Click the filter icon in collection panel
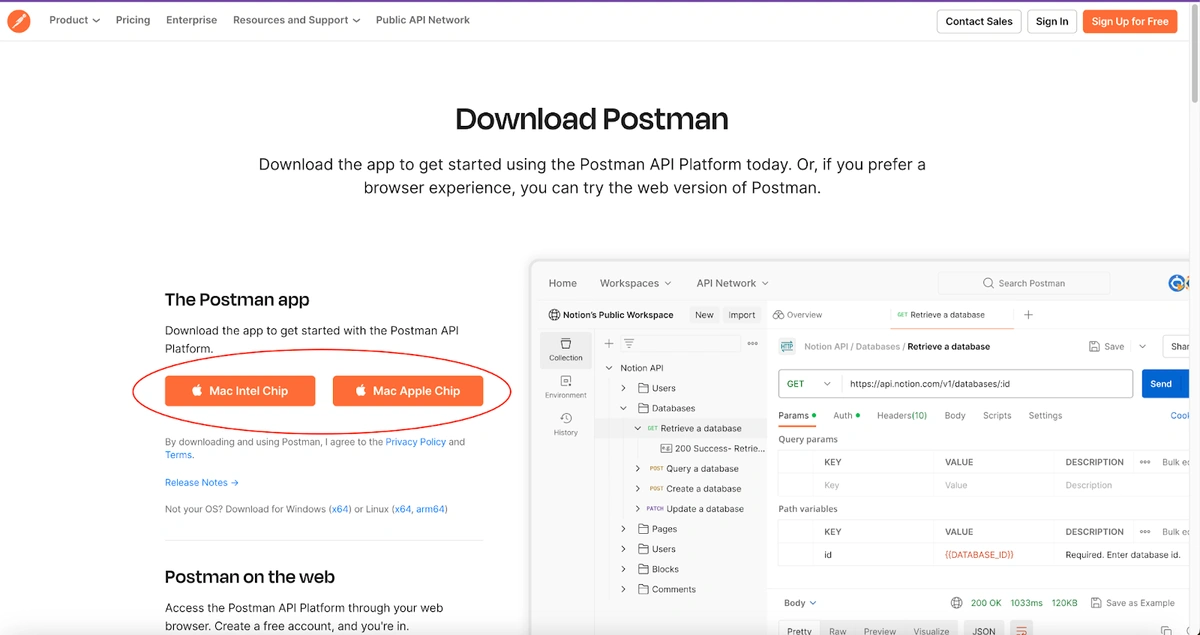 [x=629, y=343]
